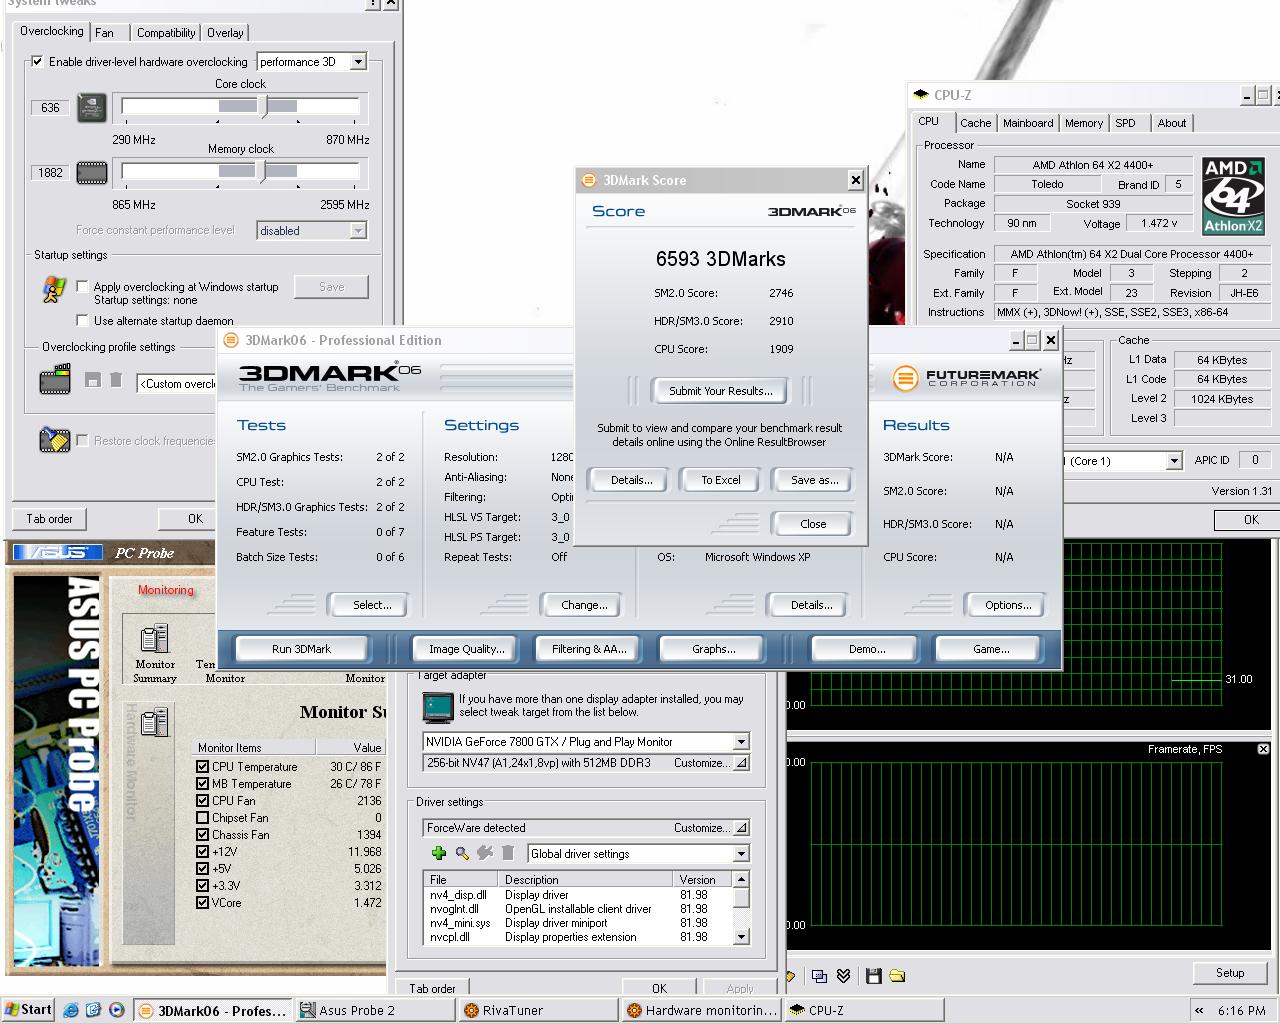Viewport: 1280px width, 1024px height.
Task: Click the AMD Athlon 64 X2 logo in CPU-Z
Action: point(1234,196)
